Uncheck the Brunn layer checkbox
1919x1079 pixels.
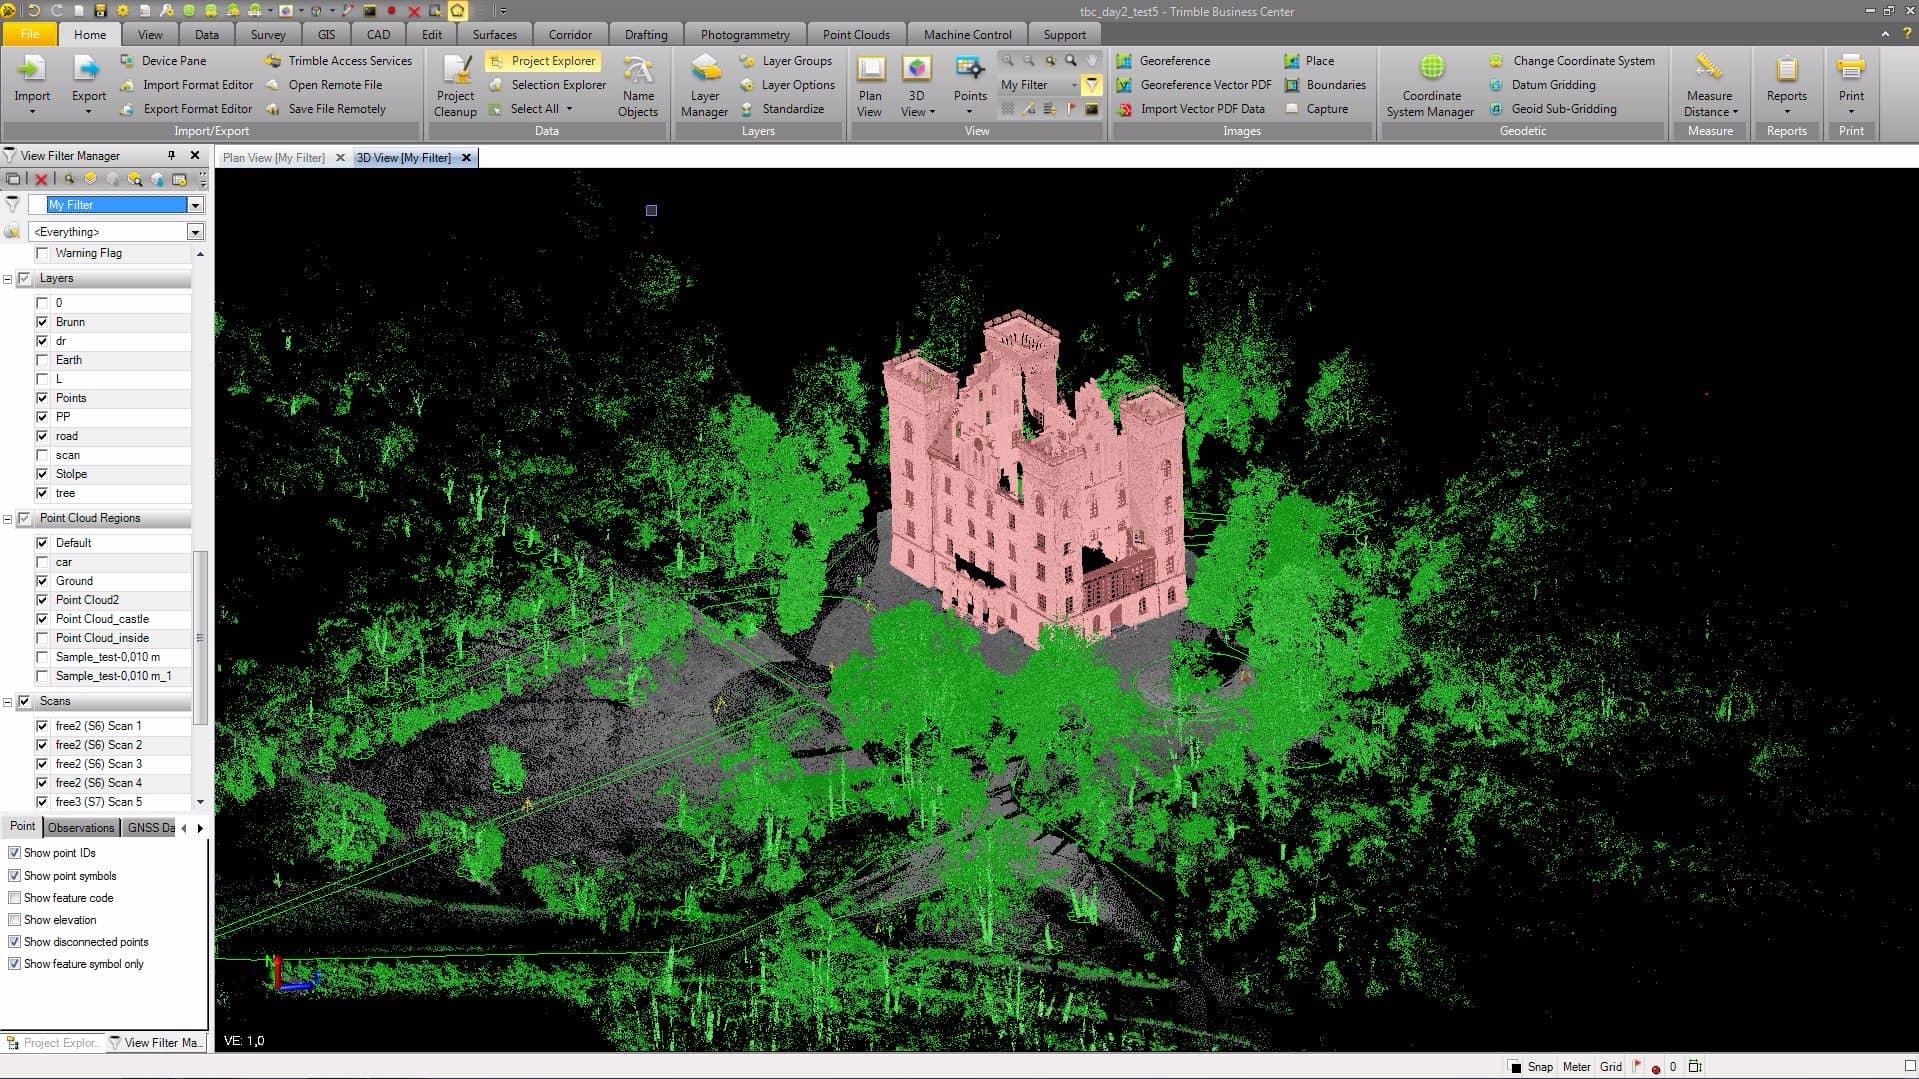[42, 322]
